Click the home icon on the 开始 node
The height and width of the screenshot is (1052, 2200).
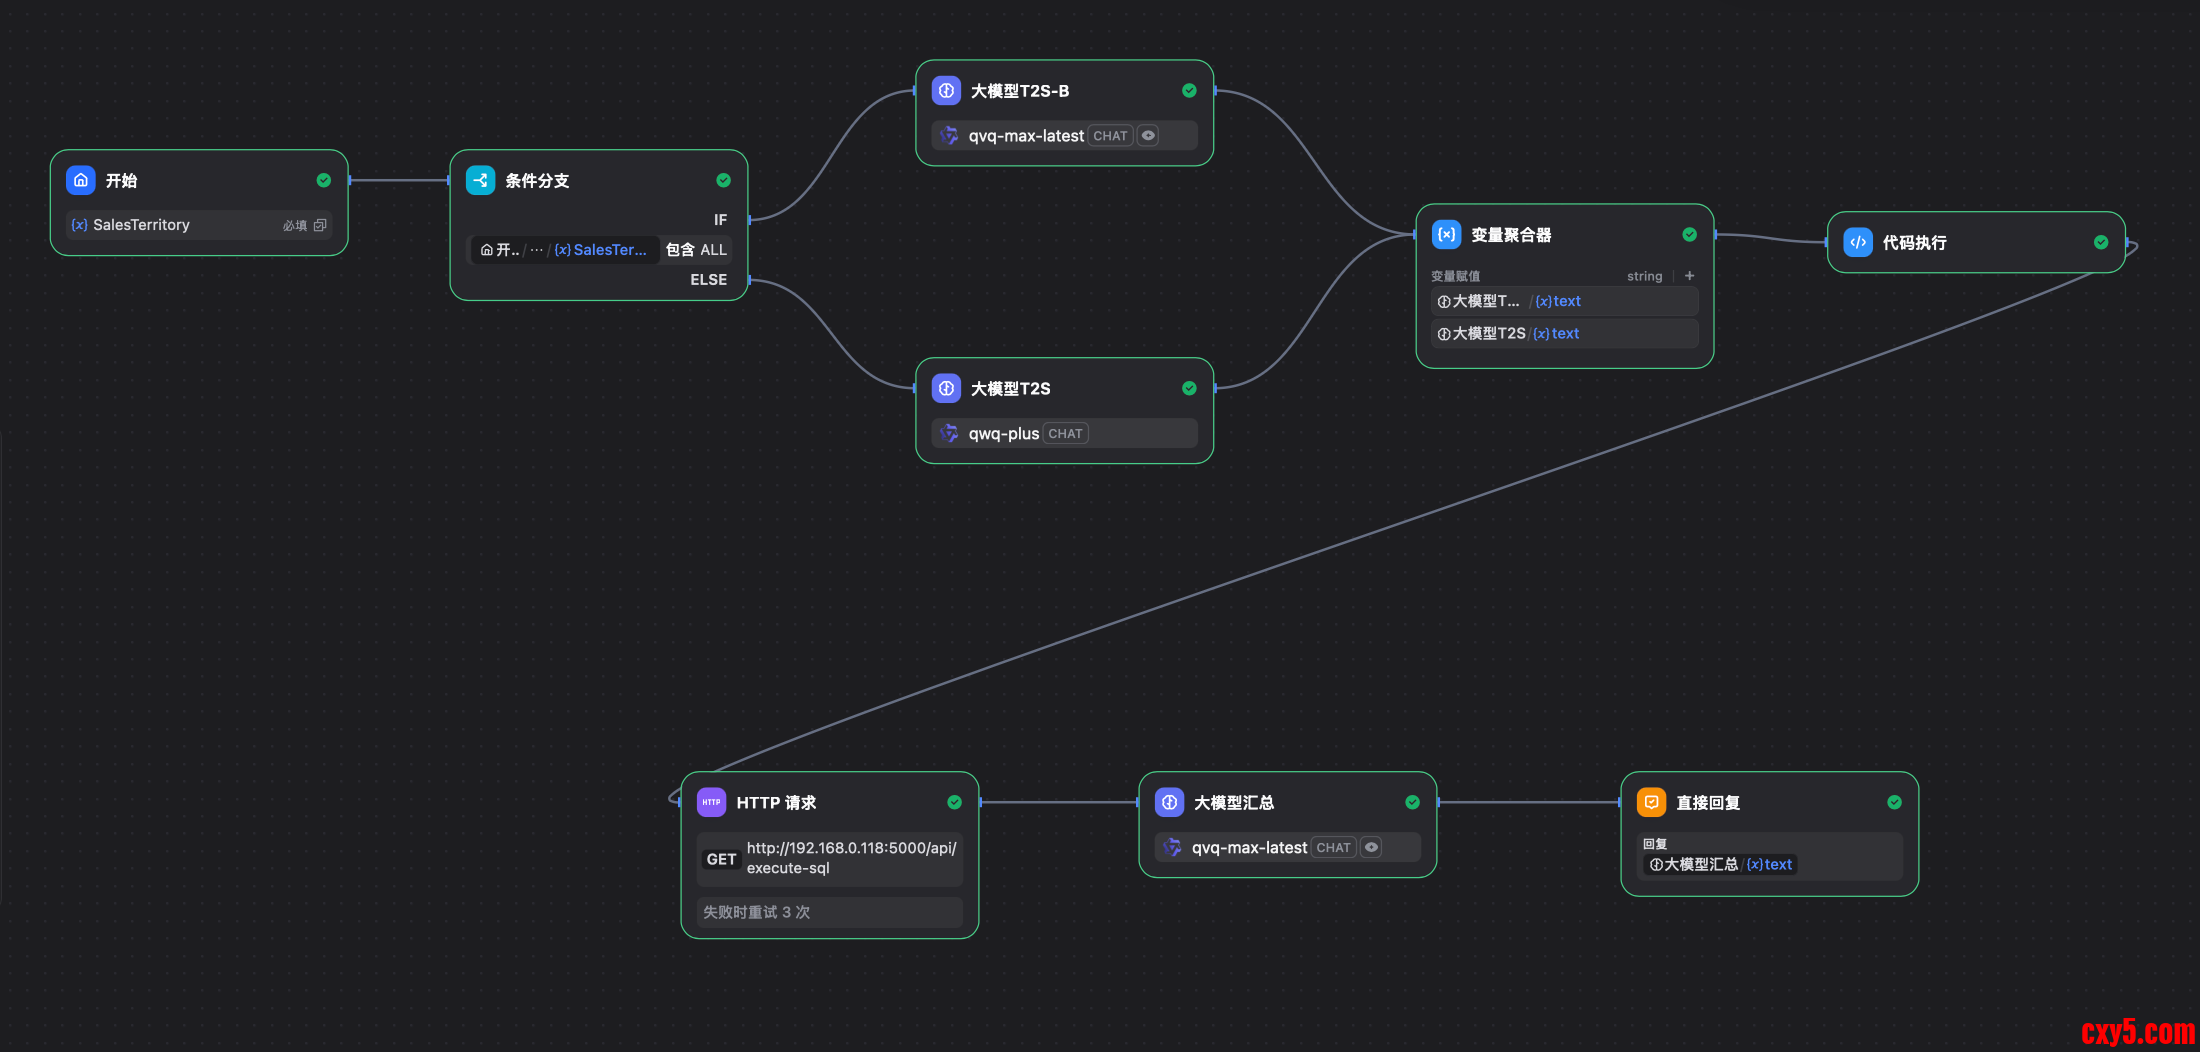(81, 180)
